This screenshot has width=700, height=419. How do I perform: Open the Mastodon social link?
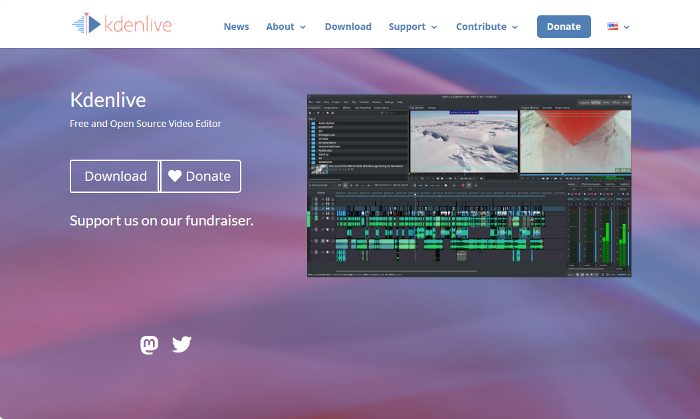pyautogui.click(x=149, y=344)
